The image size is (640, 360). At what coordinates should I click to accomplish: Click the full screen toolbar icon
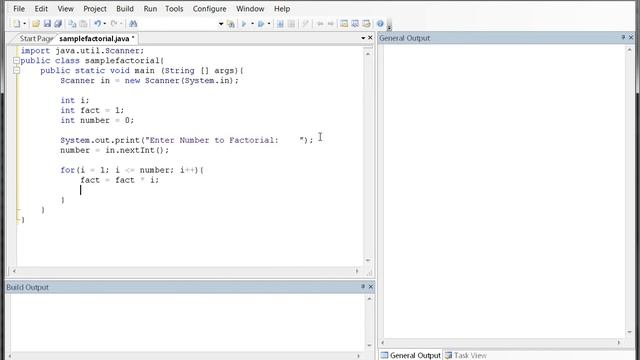(x=366, y=24)
